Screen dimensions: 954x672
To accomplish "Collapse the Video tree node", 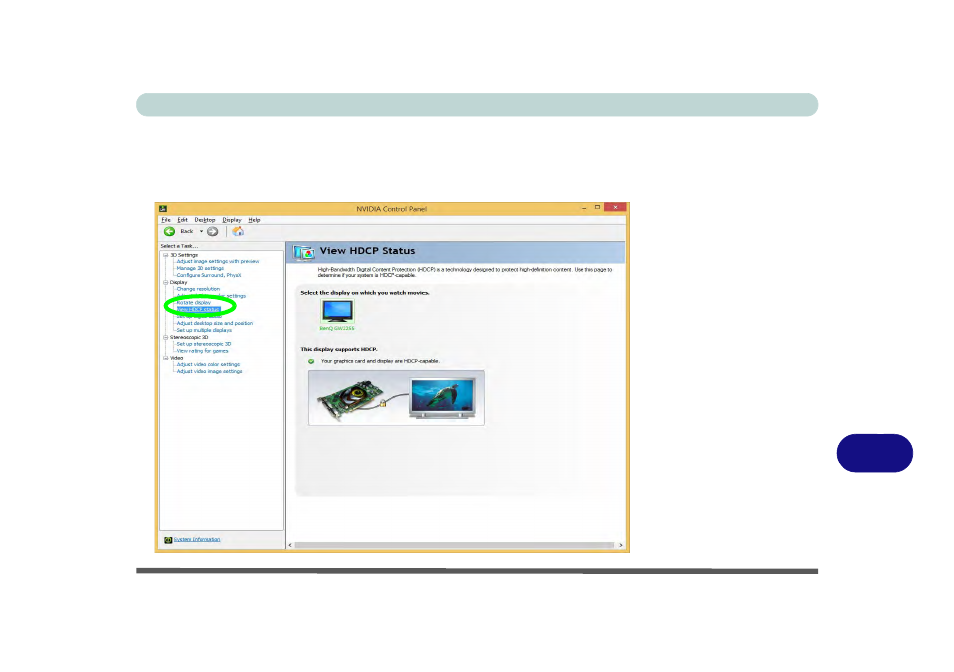I will click(x=165, y=358).
